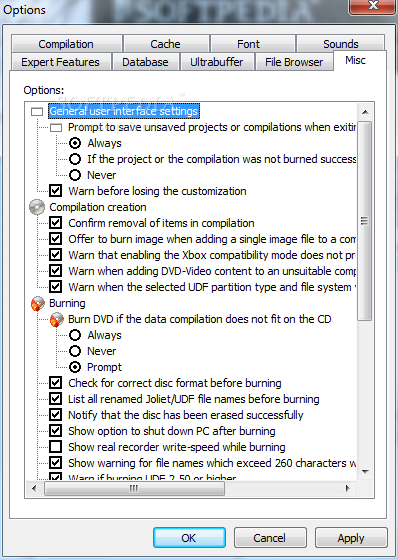
Task: Confirm settings with the OK button
Action: [x=189, y=538]
